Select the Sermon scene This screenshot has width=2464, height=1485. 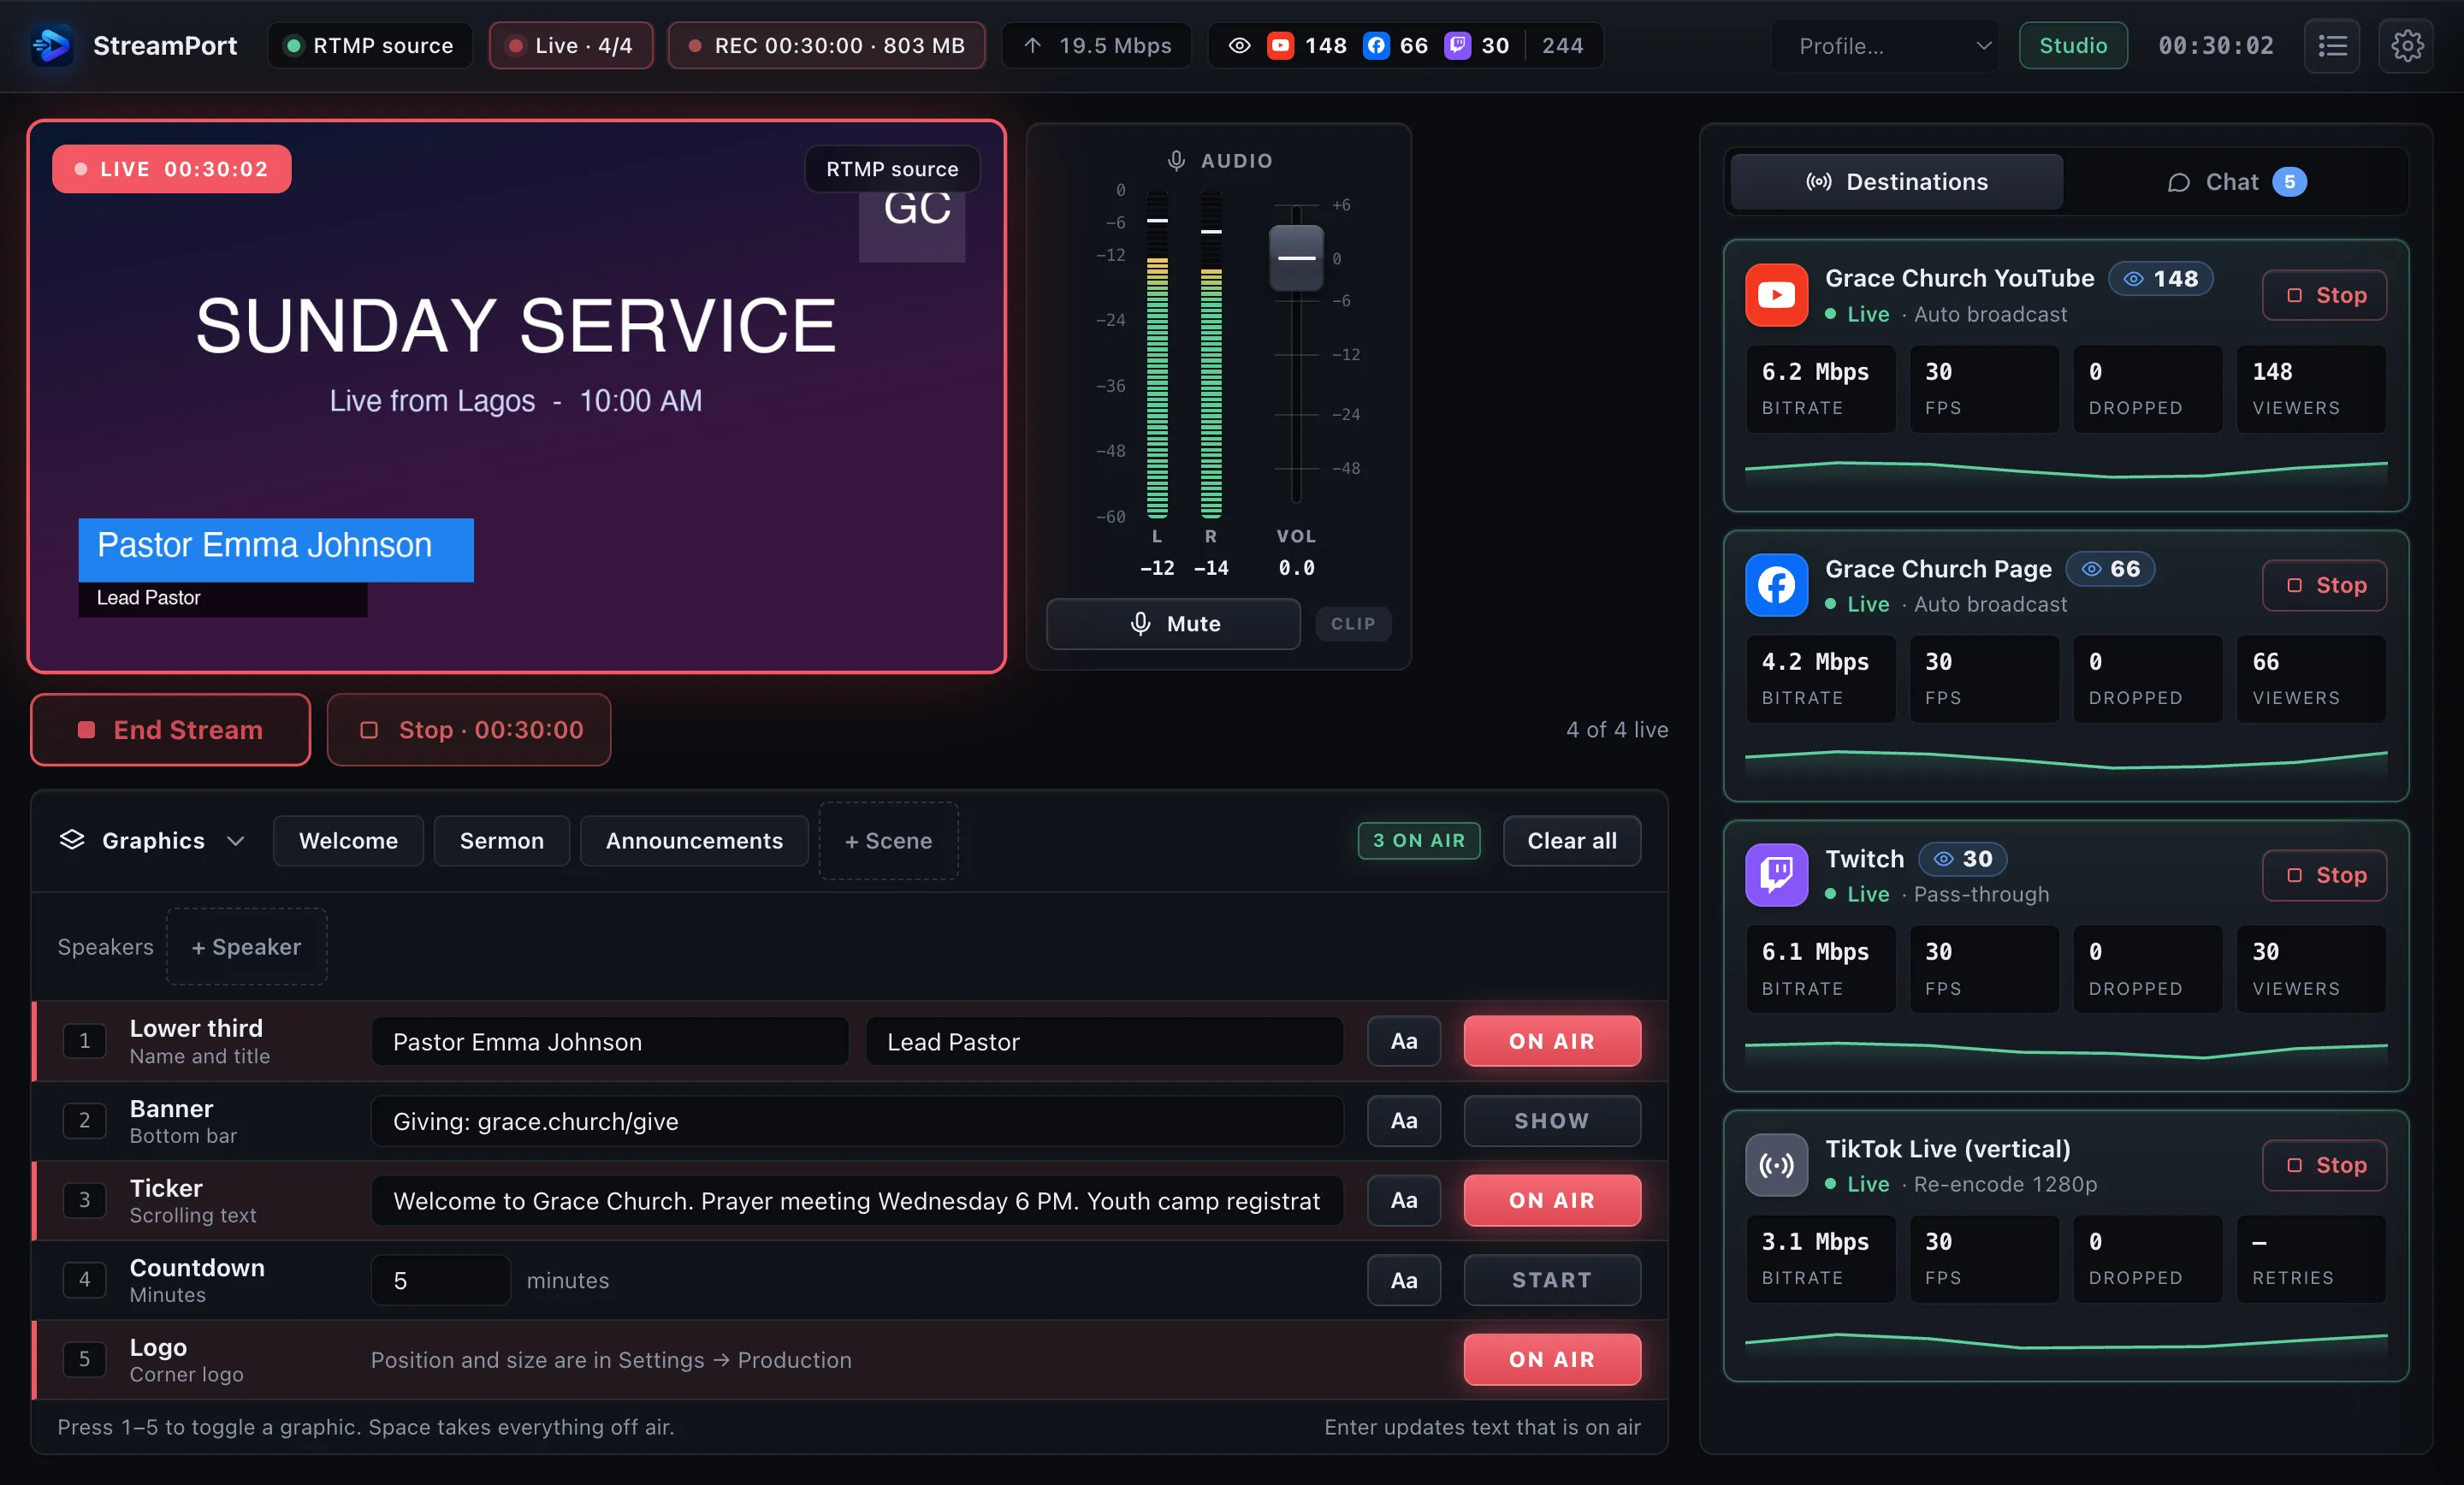501,841
